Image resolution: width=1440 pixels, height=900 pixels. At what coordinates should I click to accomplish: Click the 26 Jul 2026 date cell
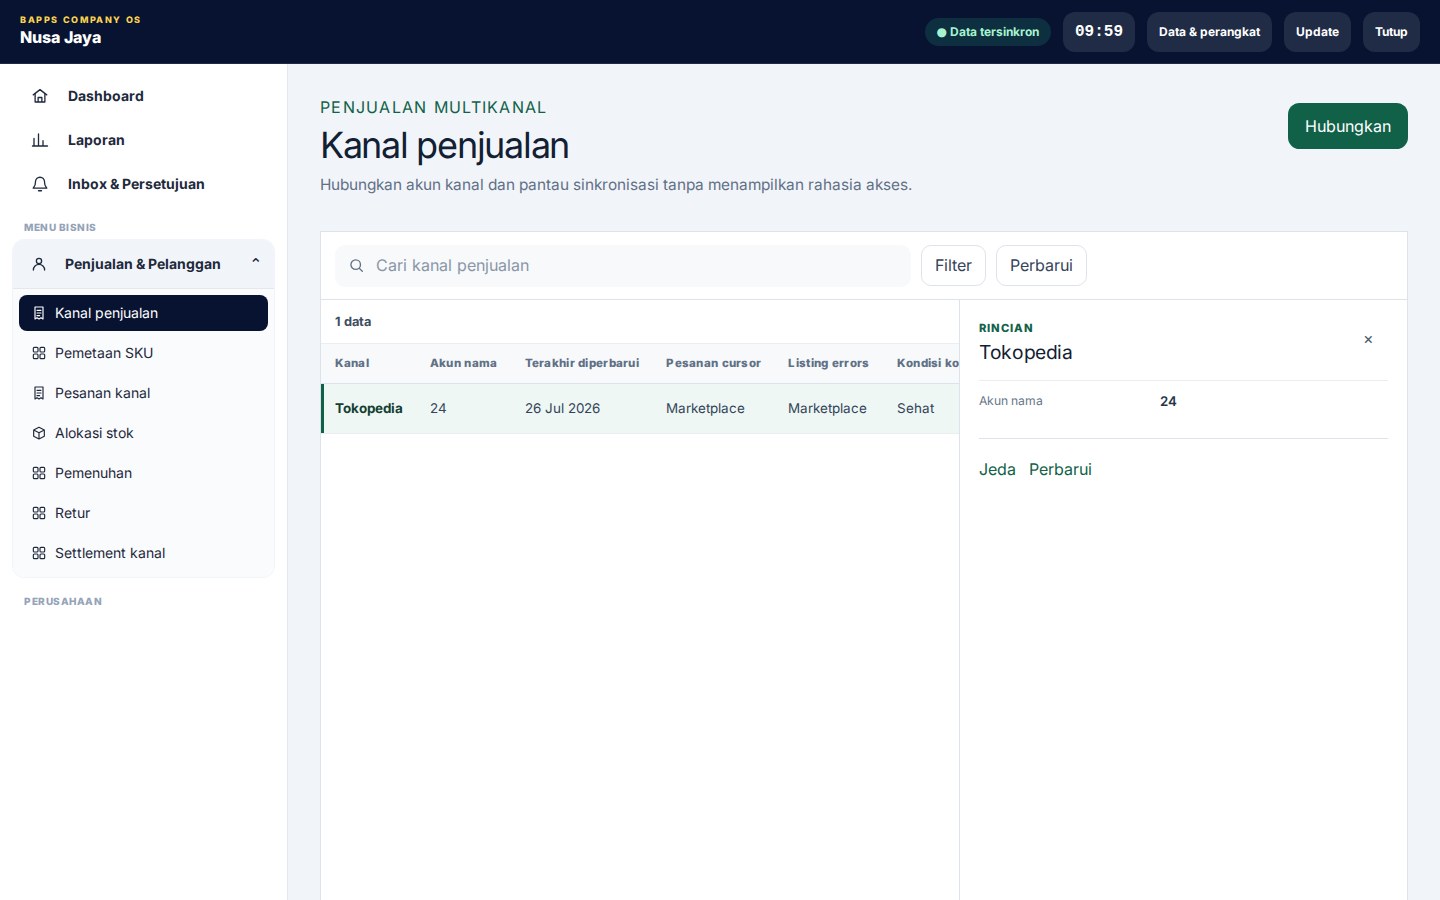click(563, 408)
